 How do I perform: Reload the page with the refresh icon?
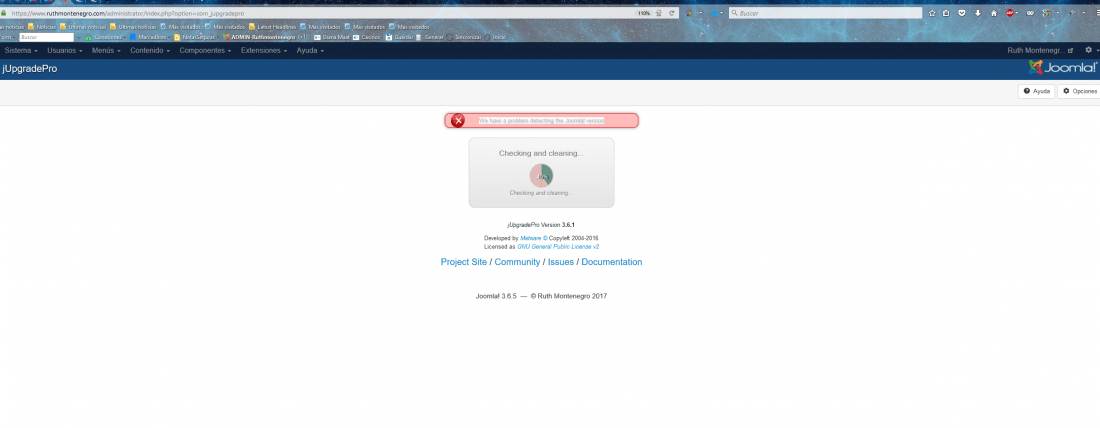[x=671, y=13]
